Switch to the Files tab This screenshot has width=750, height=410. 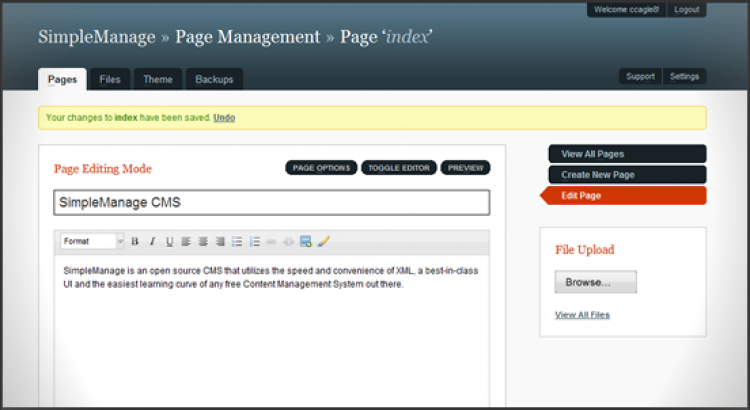[110, 79]
